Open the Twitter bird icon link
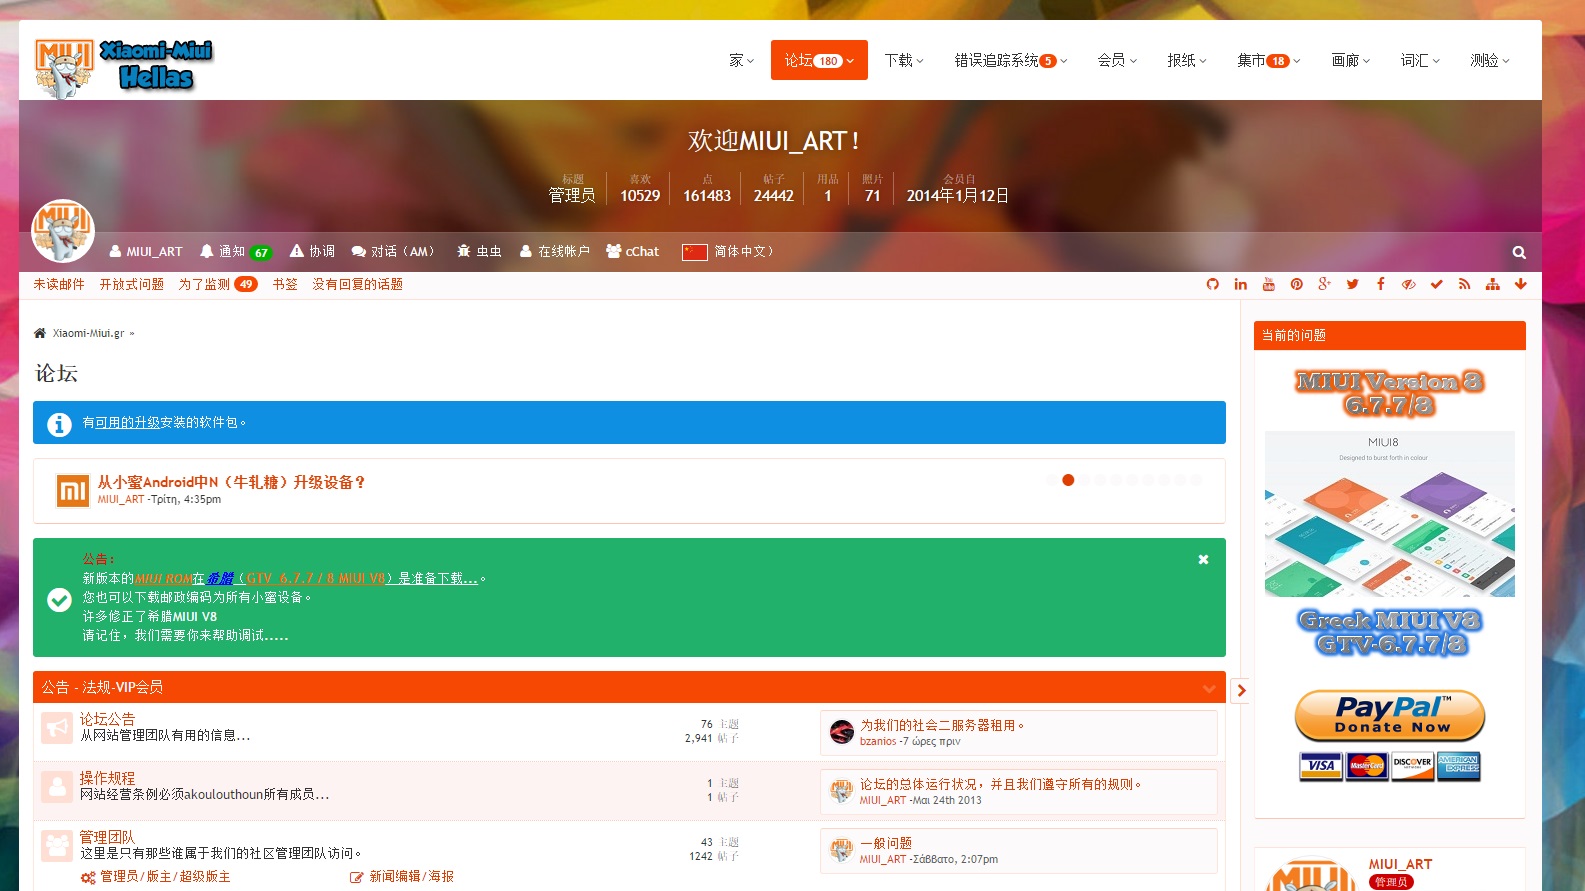 1353,284
